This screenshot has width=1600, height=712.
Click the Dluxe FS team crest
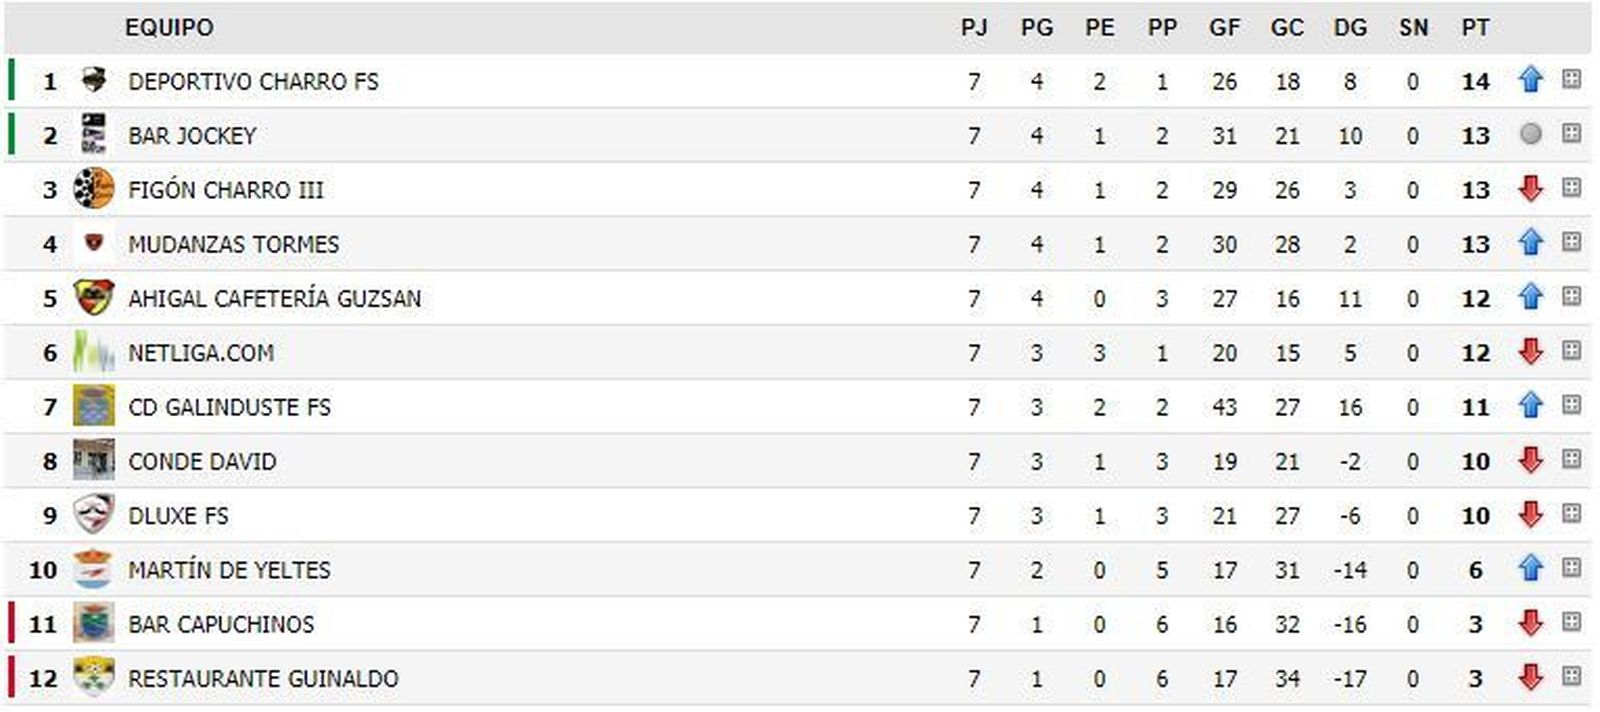(x=93, y=515)
